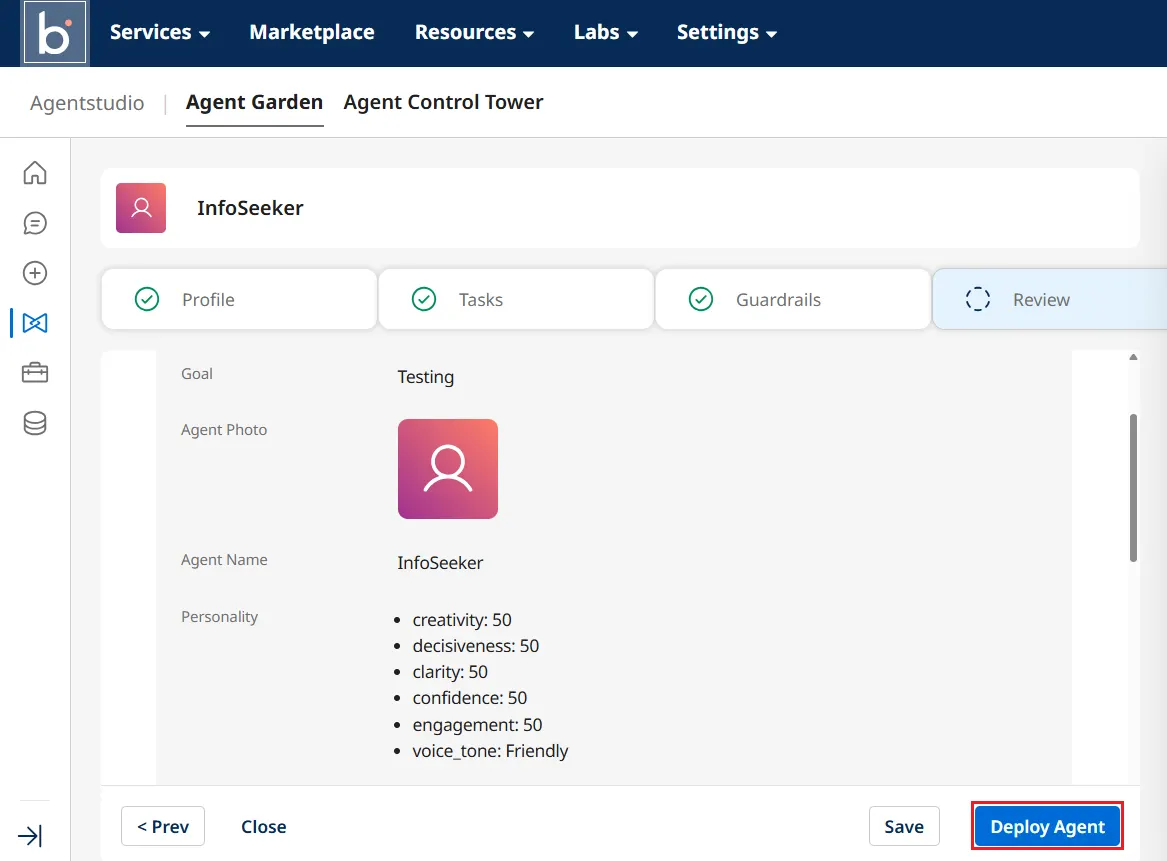The width and height of the screenshot is (1167, 861).
Task: Click the database stack sidebar icon
Action: click(x=35, y=424)
